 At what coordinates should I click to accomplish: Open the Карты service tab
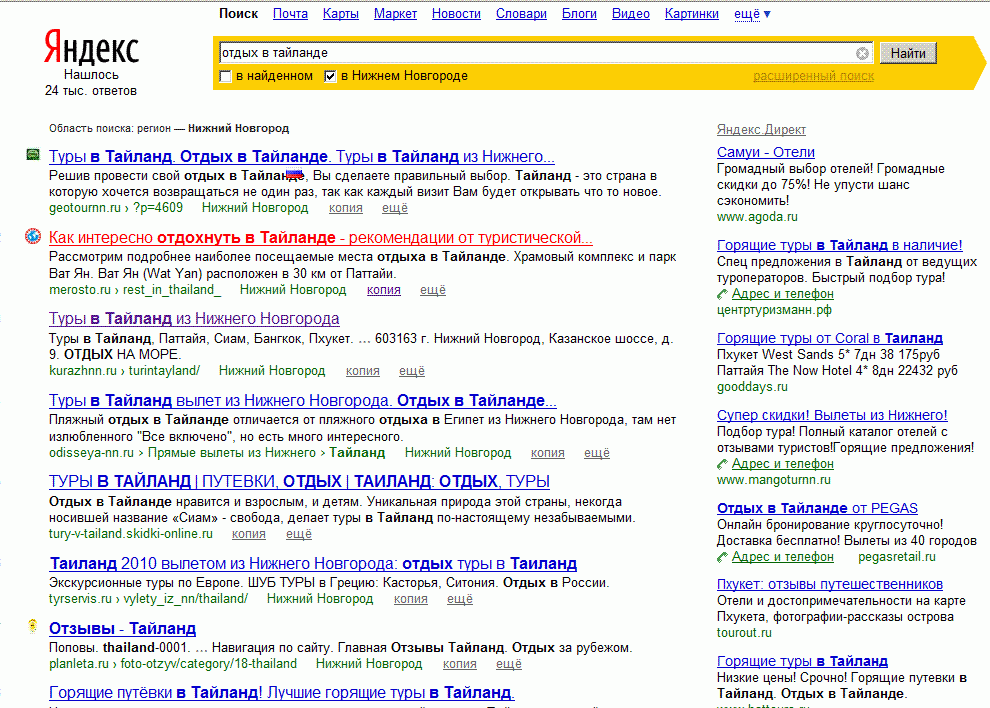click(x=340, y=14)
